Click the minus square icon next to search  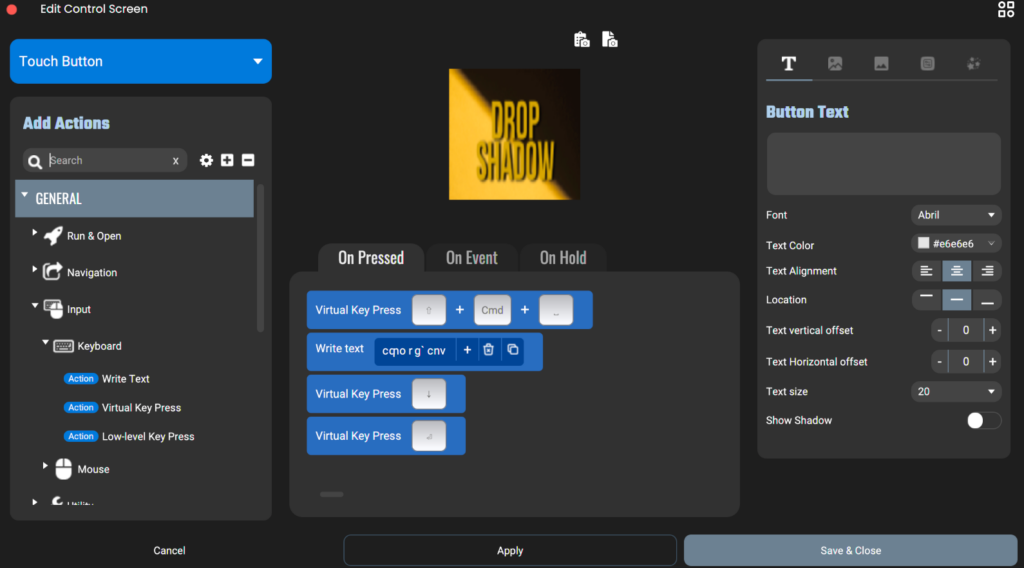pos(248,161)
